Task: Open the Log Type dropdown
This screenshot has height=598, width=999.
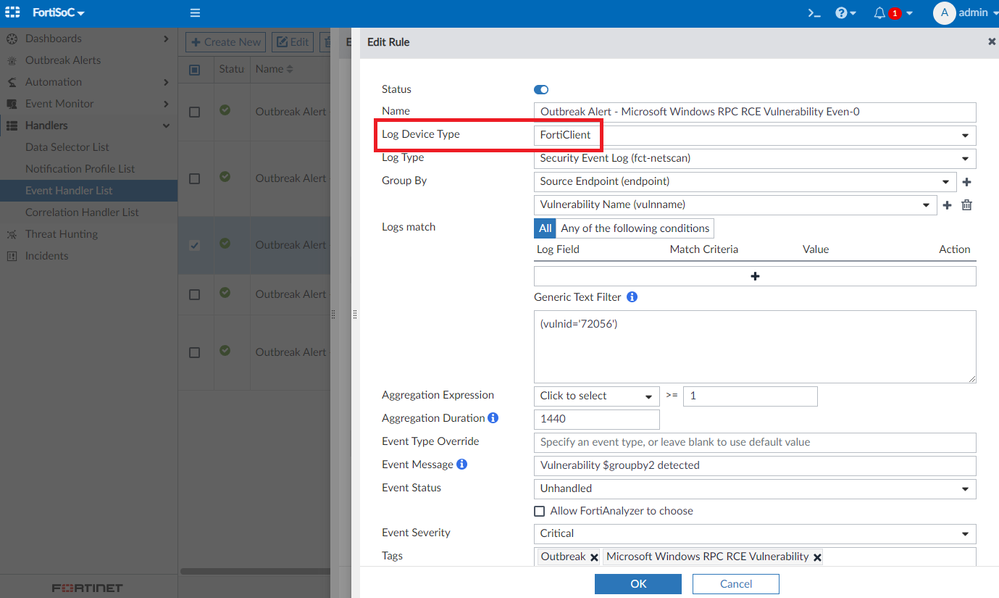Action: pyautogui.click(x=755, y=158)
